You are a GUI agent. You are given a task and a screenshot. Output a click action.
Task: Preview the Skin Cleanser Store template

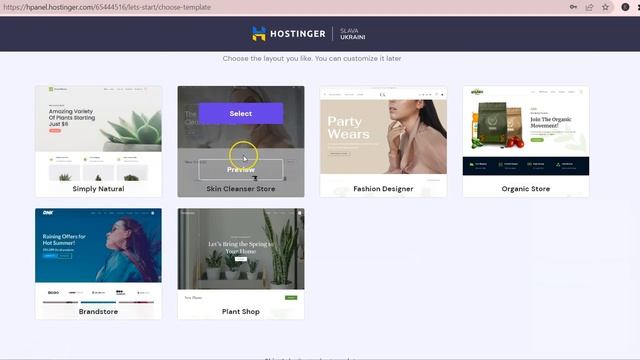241,169
